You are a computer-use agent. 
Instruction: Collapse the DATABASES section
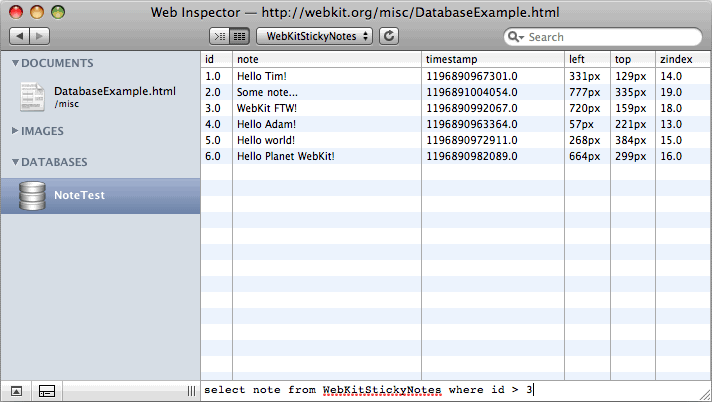coord(15,162)
